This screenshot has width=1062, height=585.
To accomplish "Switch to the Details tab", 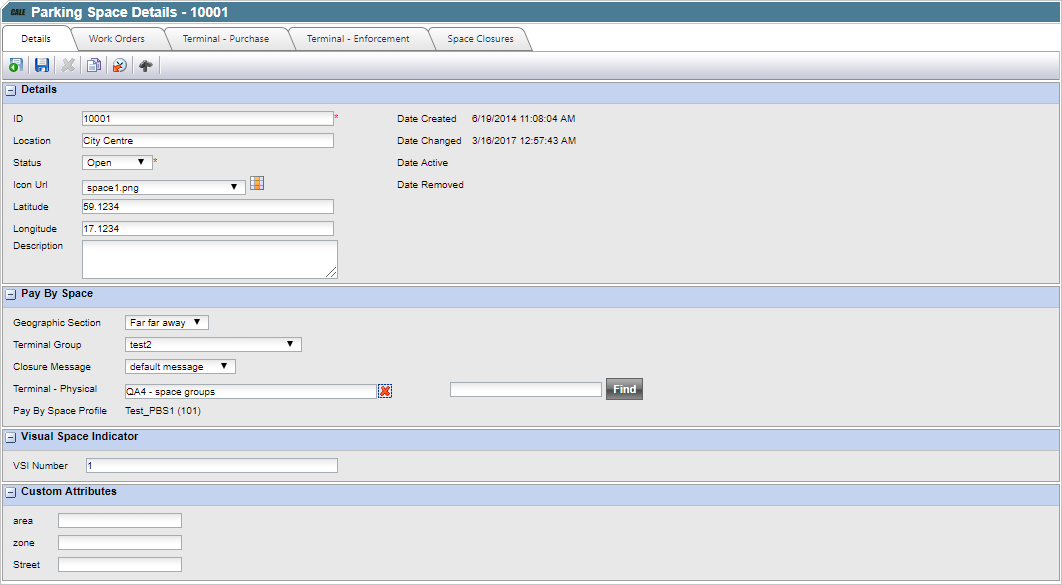I will pyautogui.click(x=36, y=39).
